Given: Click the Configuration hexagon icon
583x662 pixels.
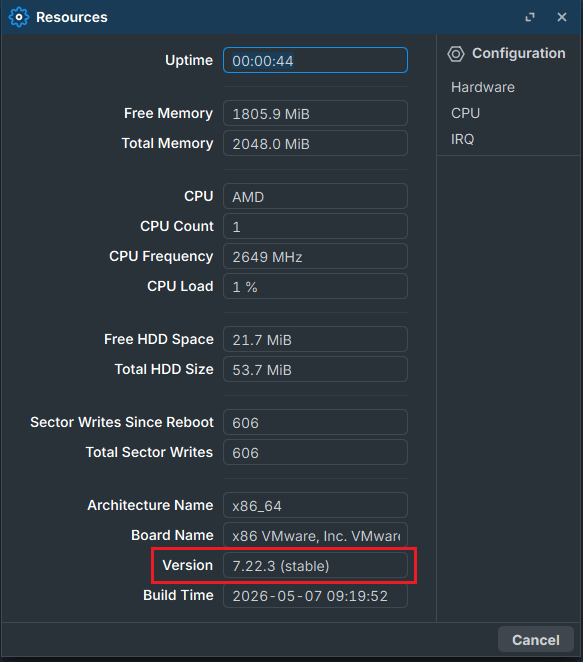Looking at the screenshot, I should click(456, 54).
